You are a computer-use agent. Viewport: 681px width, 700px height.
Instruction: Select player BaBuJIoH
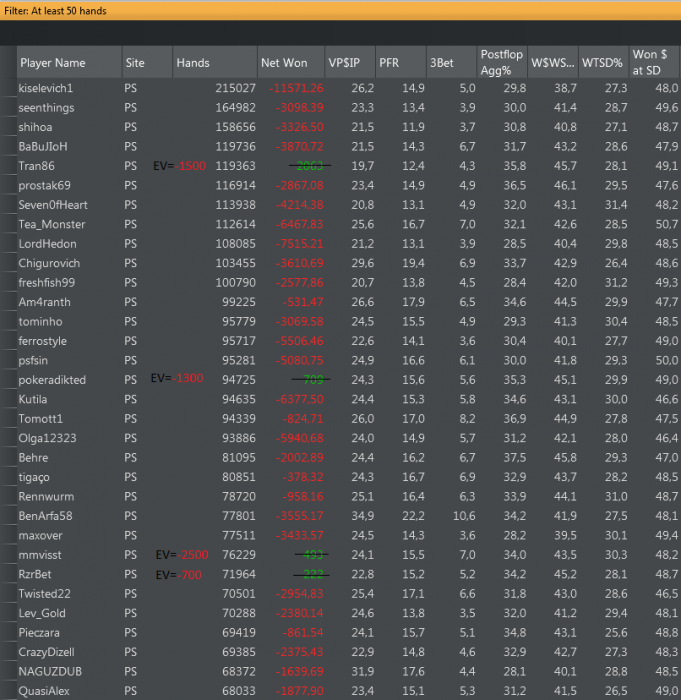pos(43,146)
